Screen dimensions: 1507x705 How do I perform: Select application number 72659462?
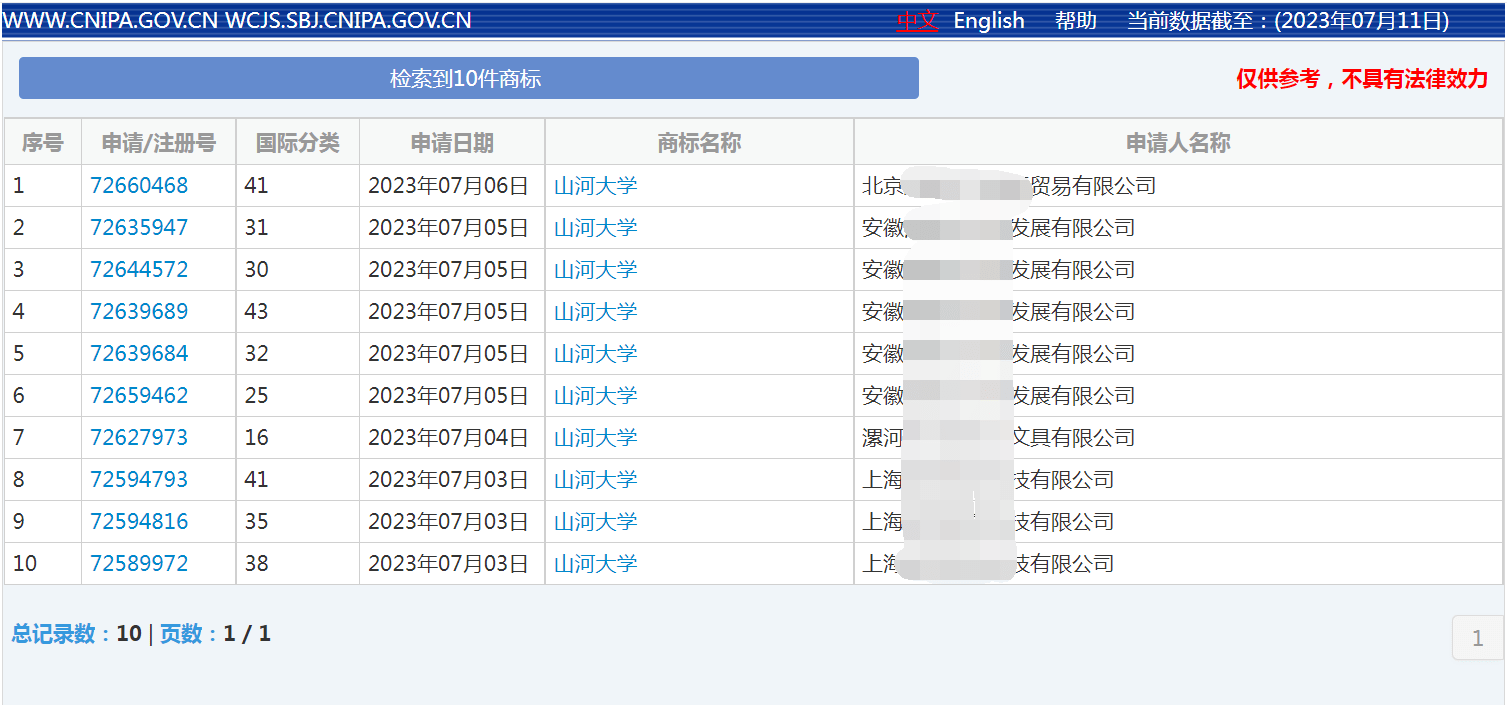click(x=139, y=396)
